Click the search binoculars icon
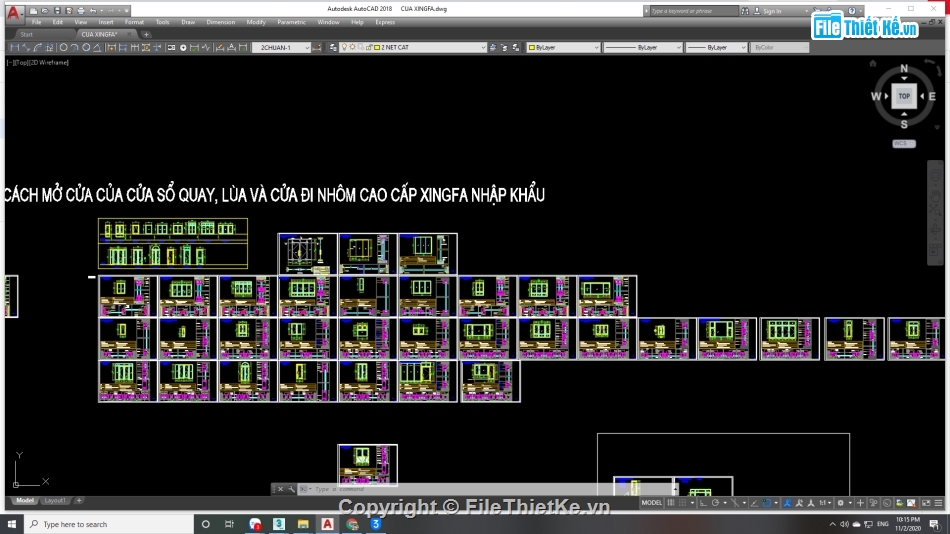Screen dimensions: 950x534 (745, 11)
